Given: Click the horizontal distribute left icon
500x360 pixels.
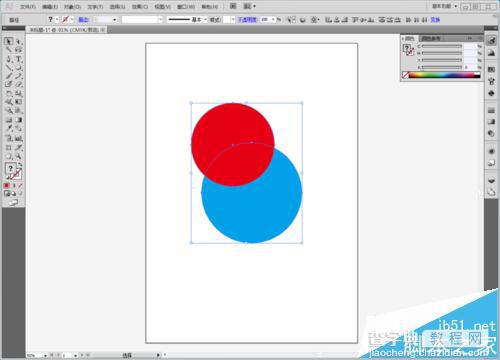Looking at the screenshot, I should pos(409,20).
